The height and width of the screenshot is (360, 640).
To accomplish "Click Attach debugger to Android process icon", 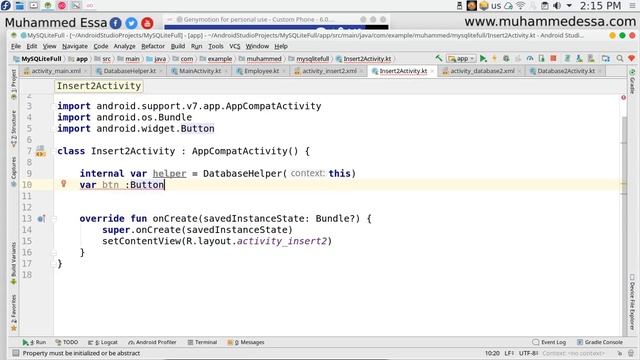I will click(542, 58).
